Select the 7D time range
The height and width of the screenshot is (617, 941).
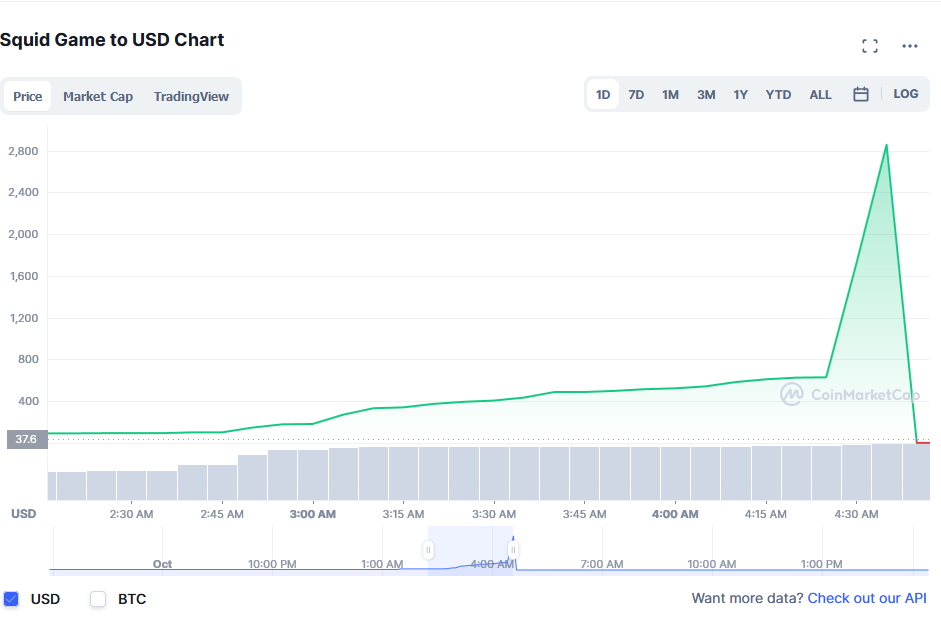(x=636, y=94)
